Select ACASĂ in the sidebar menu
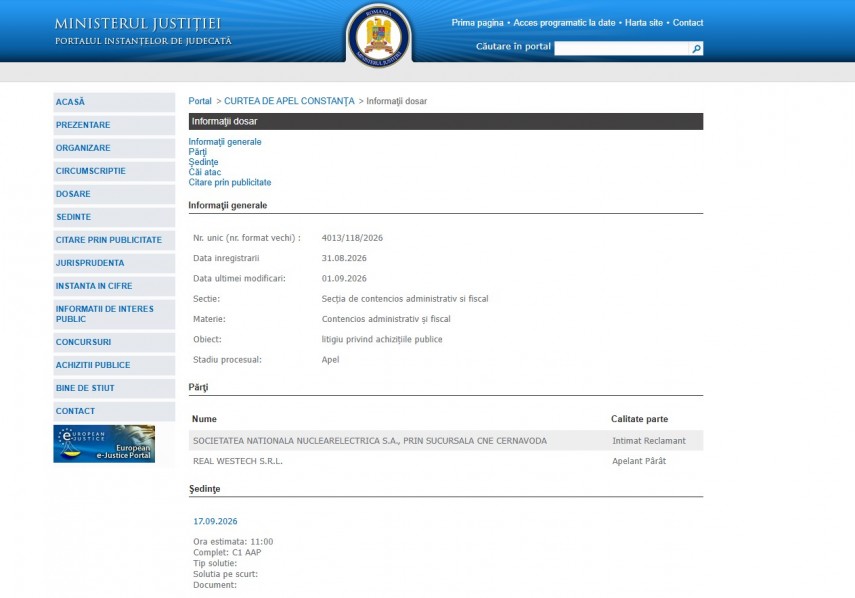Viewport: 855px width, 598px height. [114, 102]
